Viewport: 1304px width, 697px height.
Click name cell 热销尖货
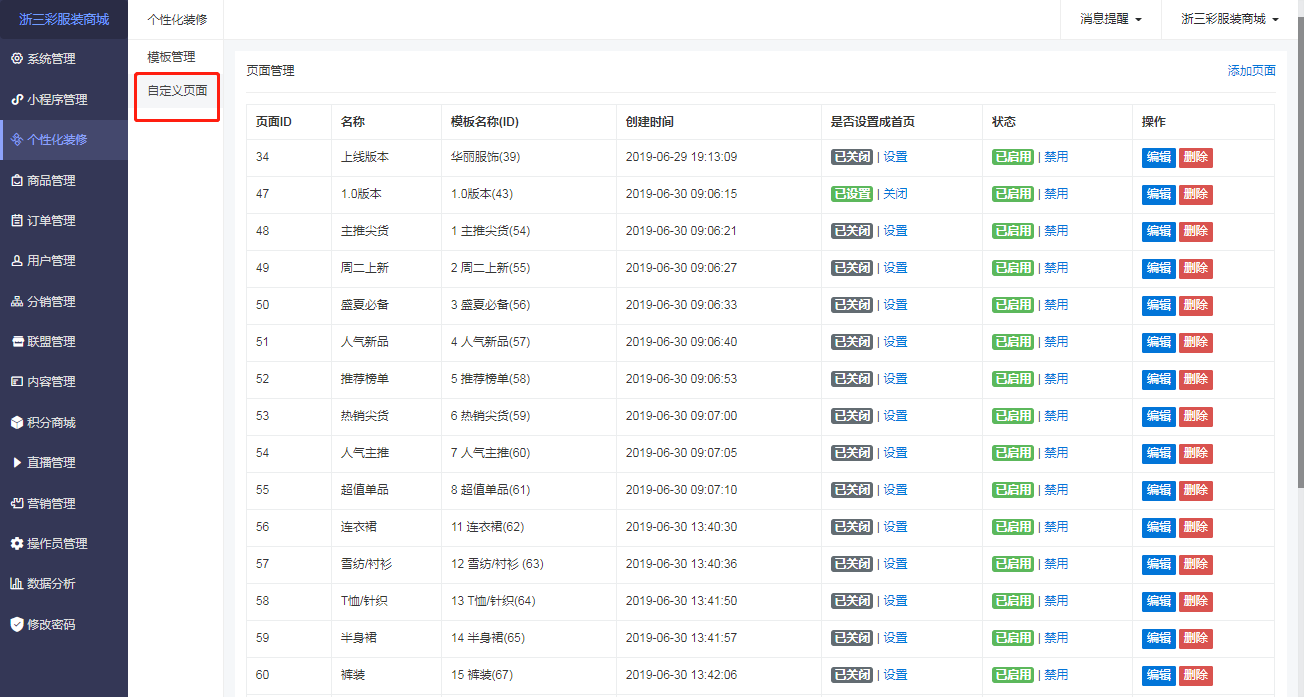coord(365,416)
